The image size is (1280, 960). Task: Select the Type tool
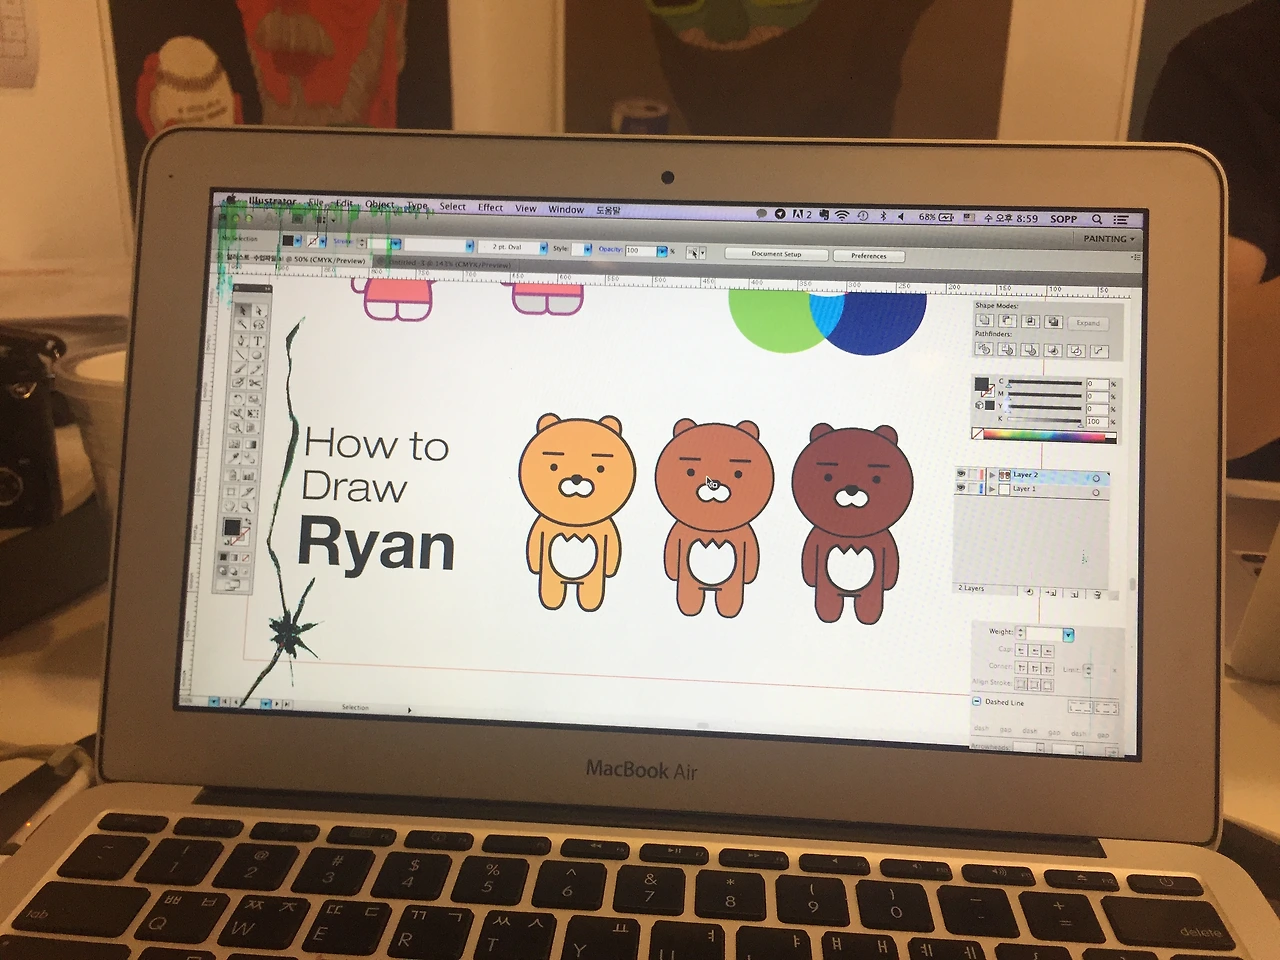pyautogui.click(x=257, y=341)
